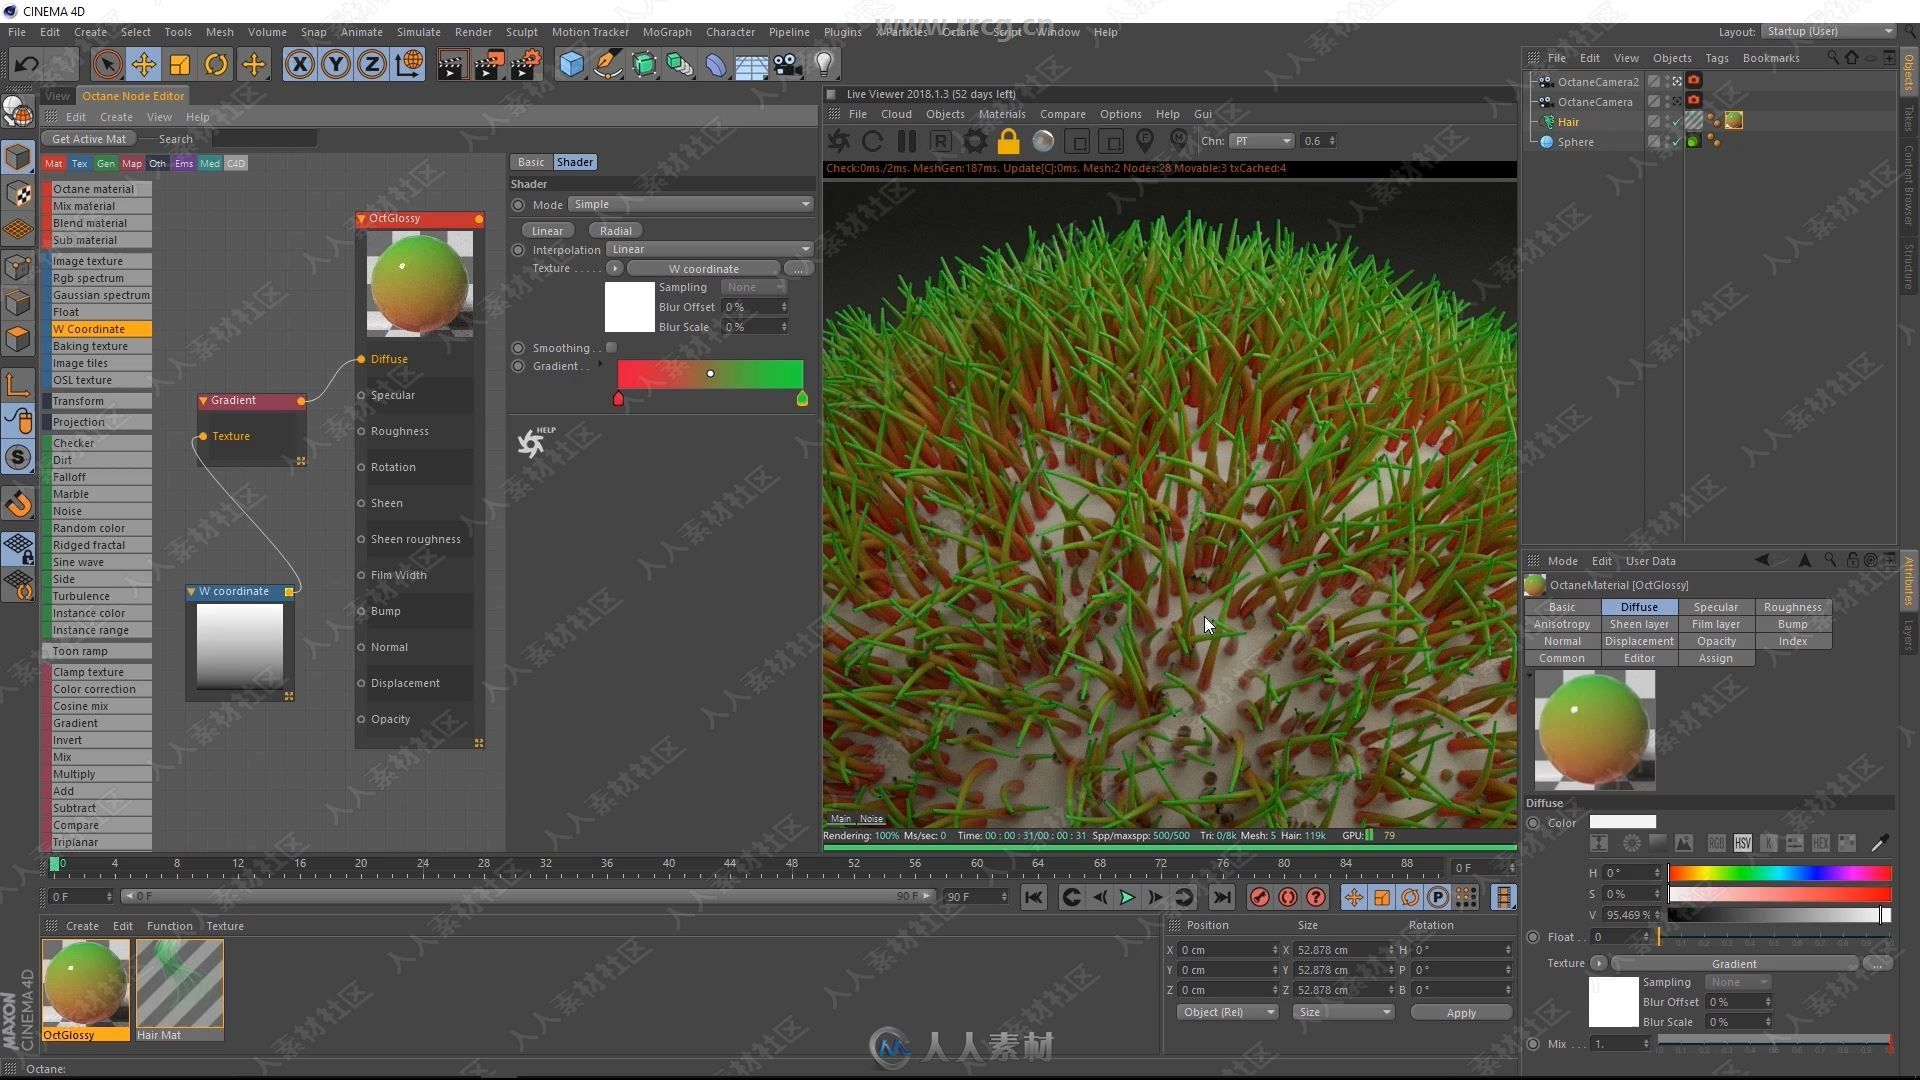Image resolution: width=1920 pixels, height=1080 pixels.
Task: Open Interpolation dropdown set to Linear
Action: tap(710, 249)
